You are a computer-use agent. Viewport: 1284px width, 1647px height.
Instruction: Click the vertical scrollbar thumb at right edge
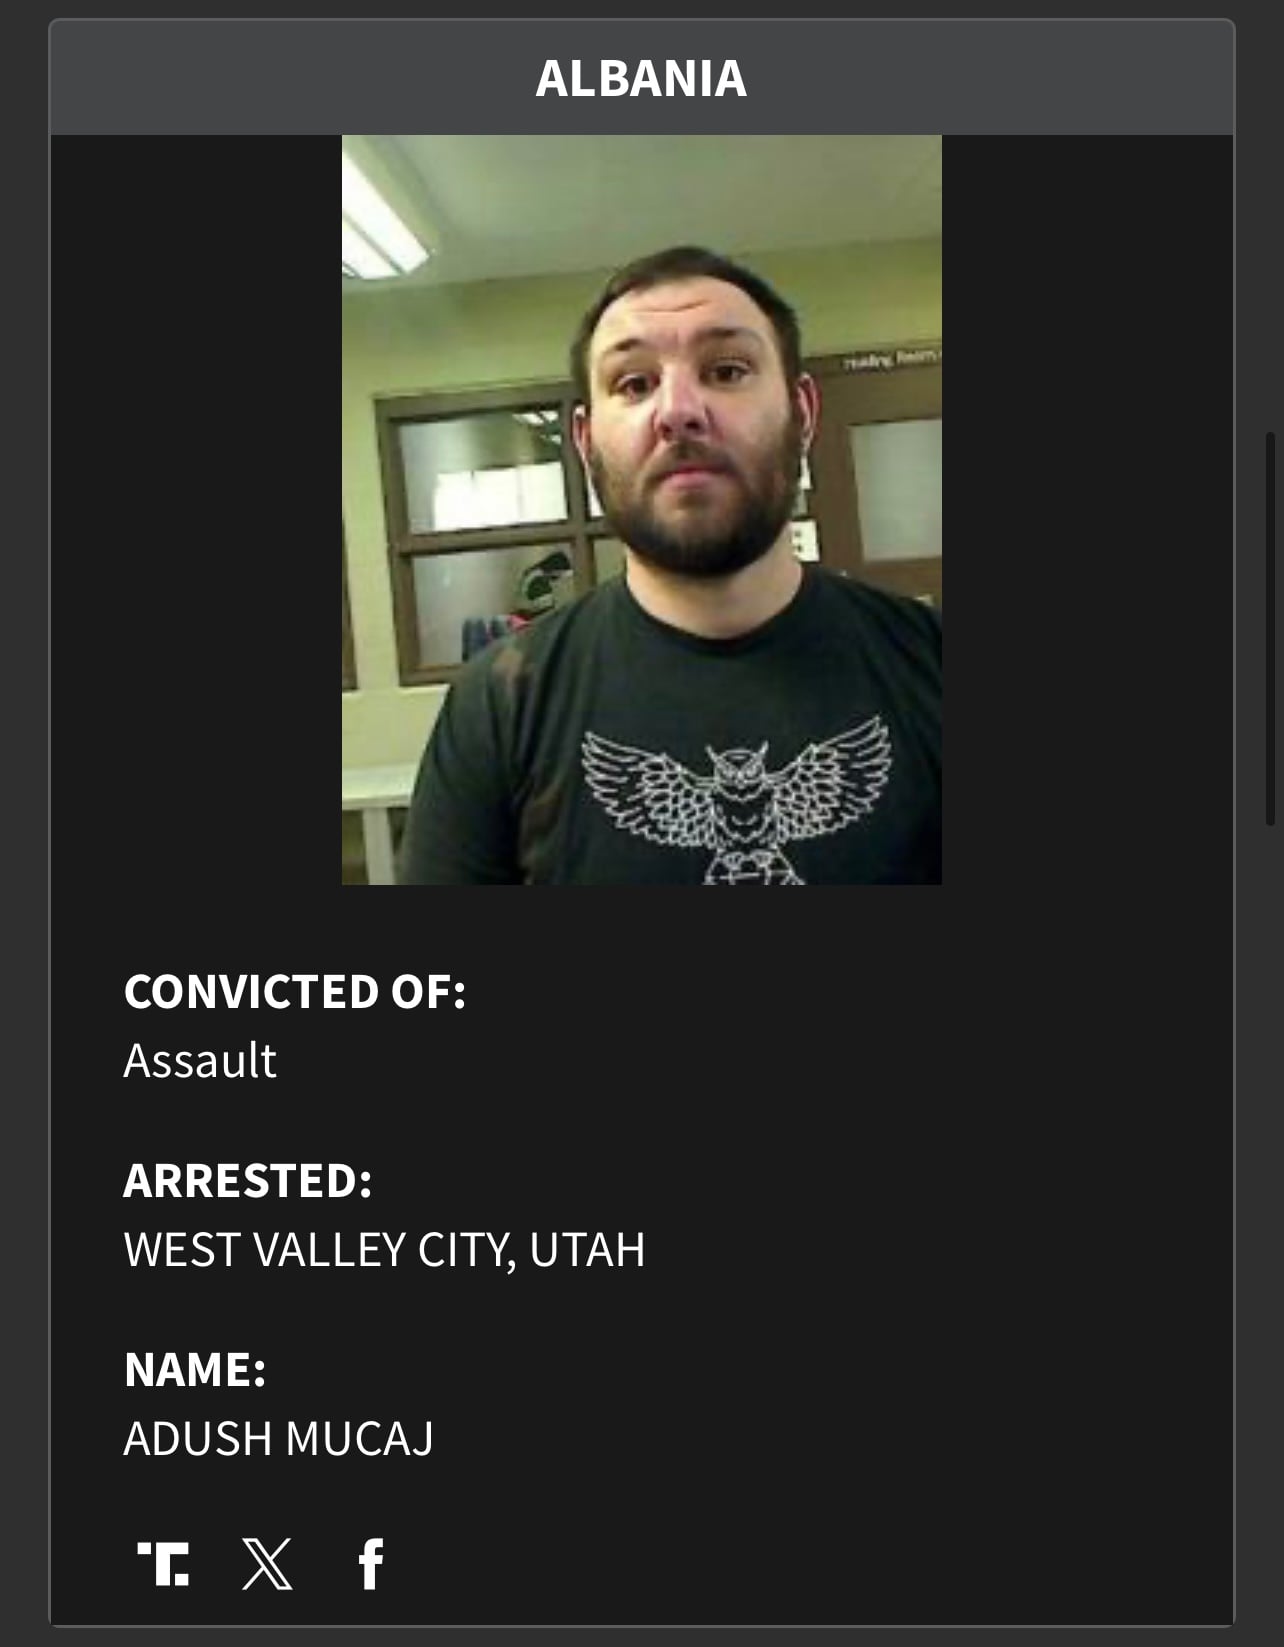tap(1270, 628)
